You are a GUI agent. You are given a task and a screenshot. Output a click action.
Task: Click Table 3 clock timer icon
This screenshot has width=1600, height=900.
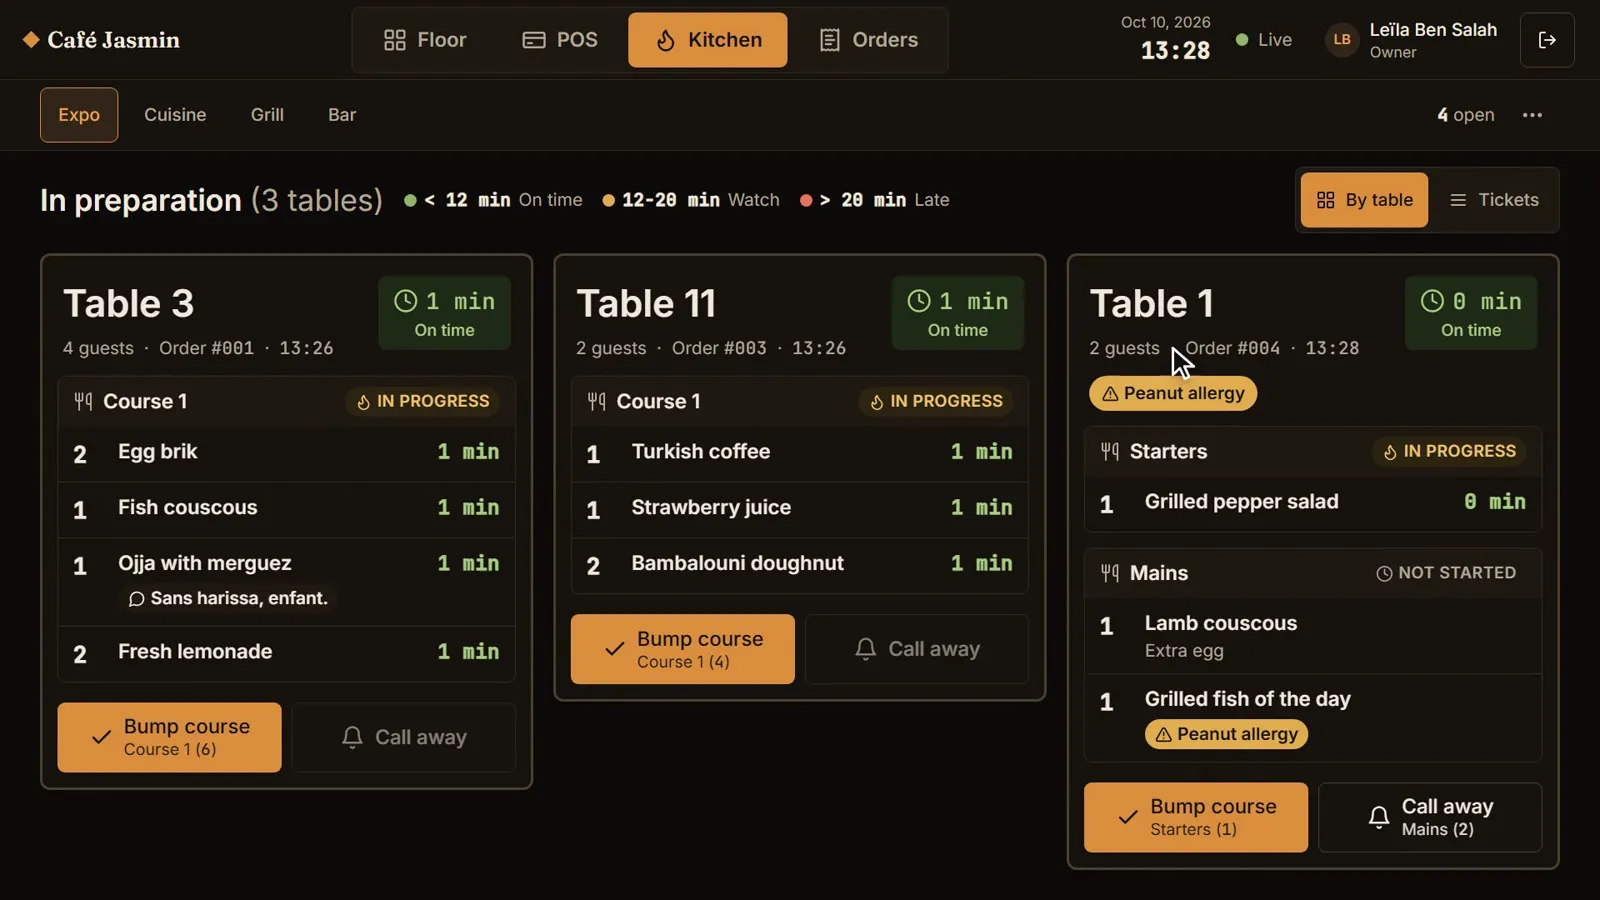coord(405,301)
